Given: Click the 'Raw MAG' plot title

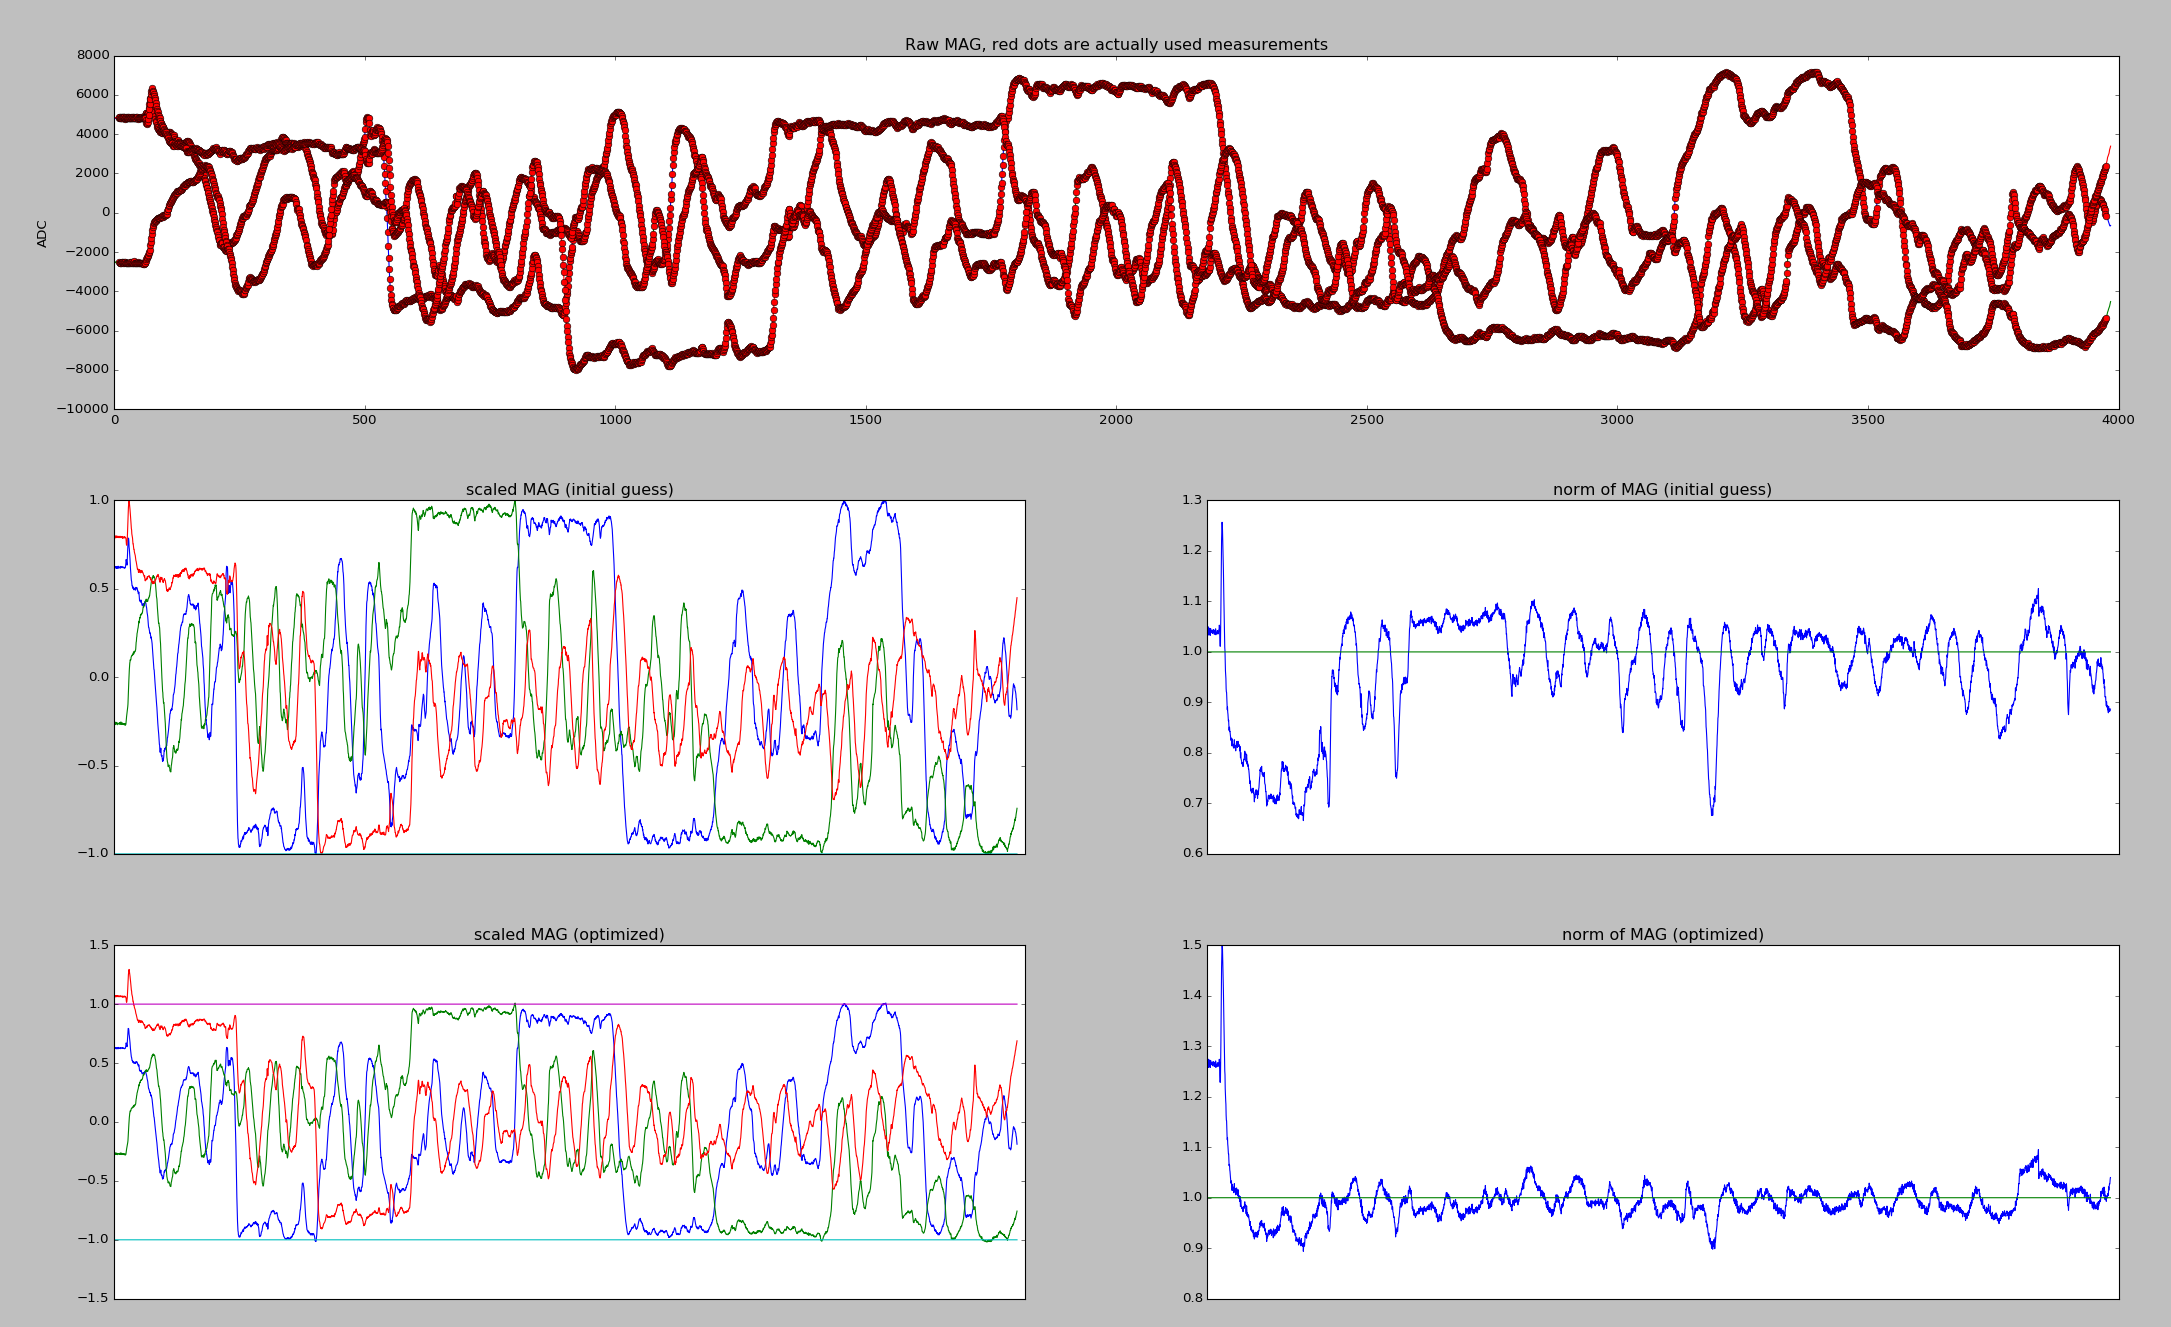Looking at the screenshot, I should pyautogui.click(x=1116, y=45).
